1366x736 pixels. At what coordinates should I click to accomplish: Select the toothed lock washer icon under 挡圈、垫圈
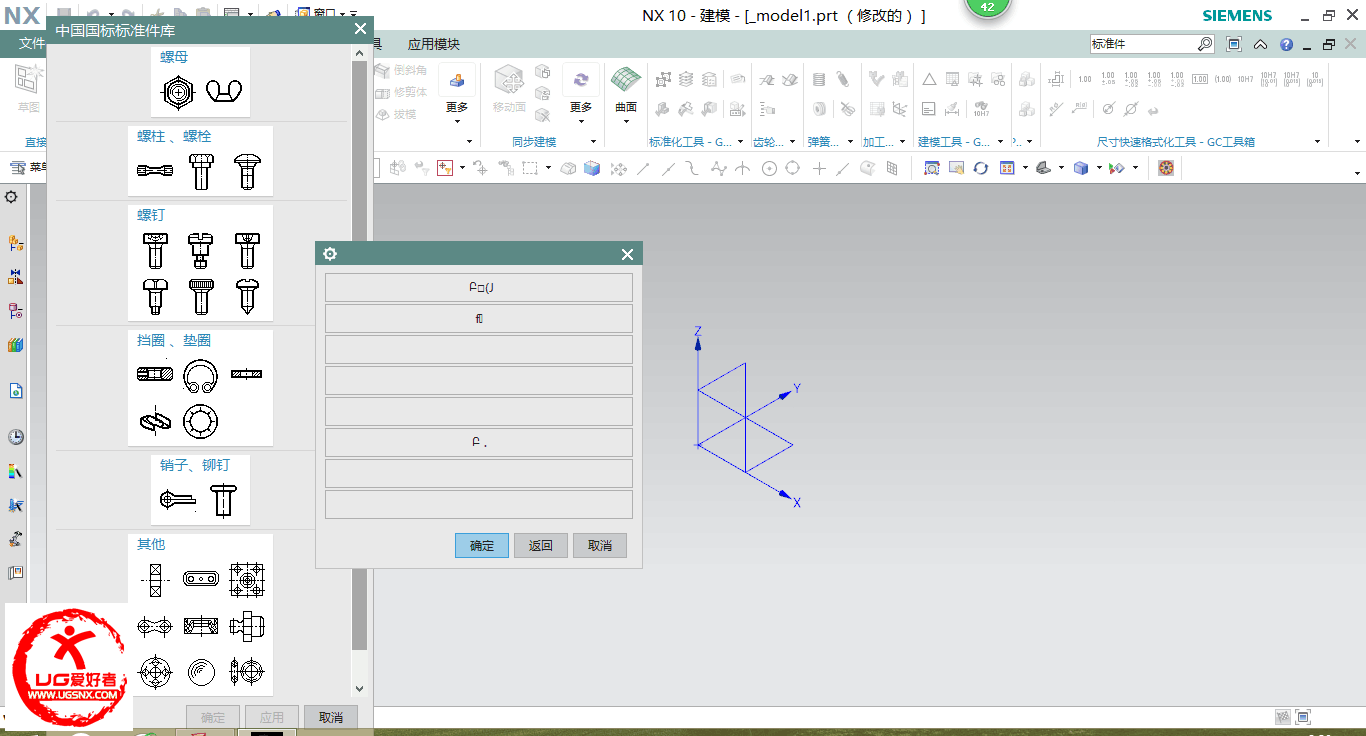click(x=201, y=421)
